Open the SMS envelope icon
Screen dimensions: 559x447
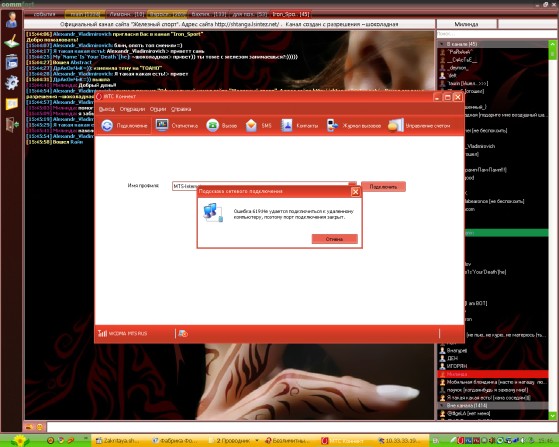tap(251, 125)
